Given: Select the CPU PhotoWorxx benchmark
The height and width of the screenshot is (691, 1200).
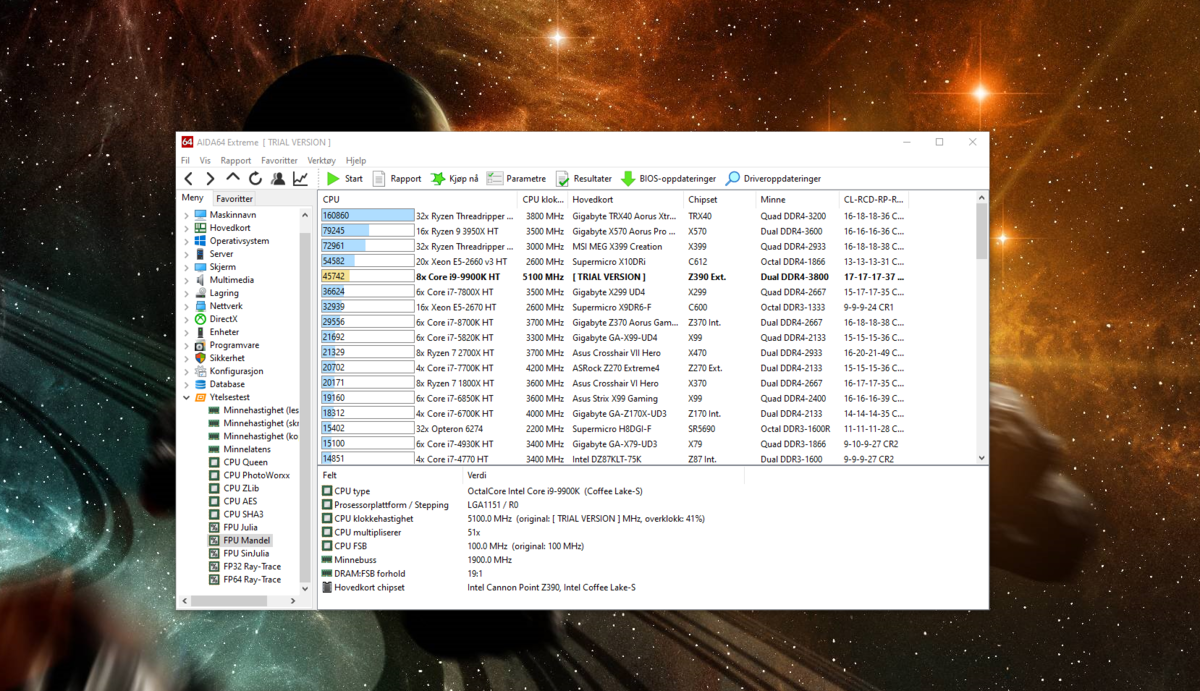Looking at the screenshot, I should (248, 475).
